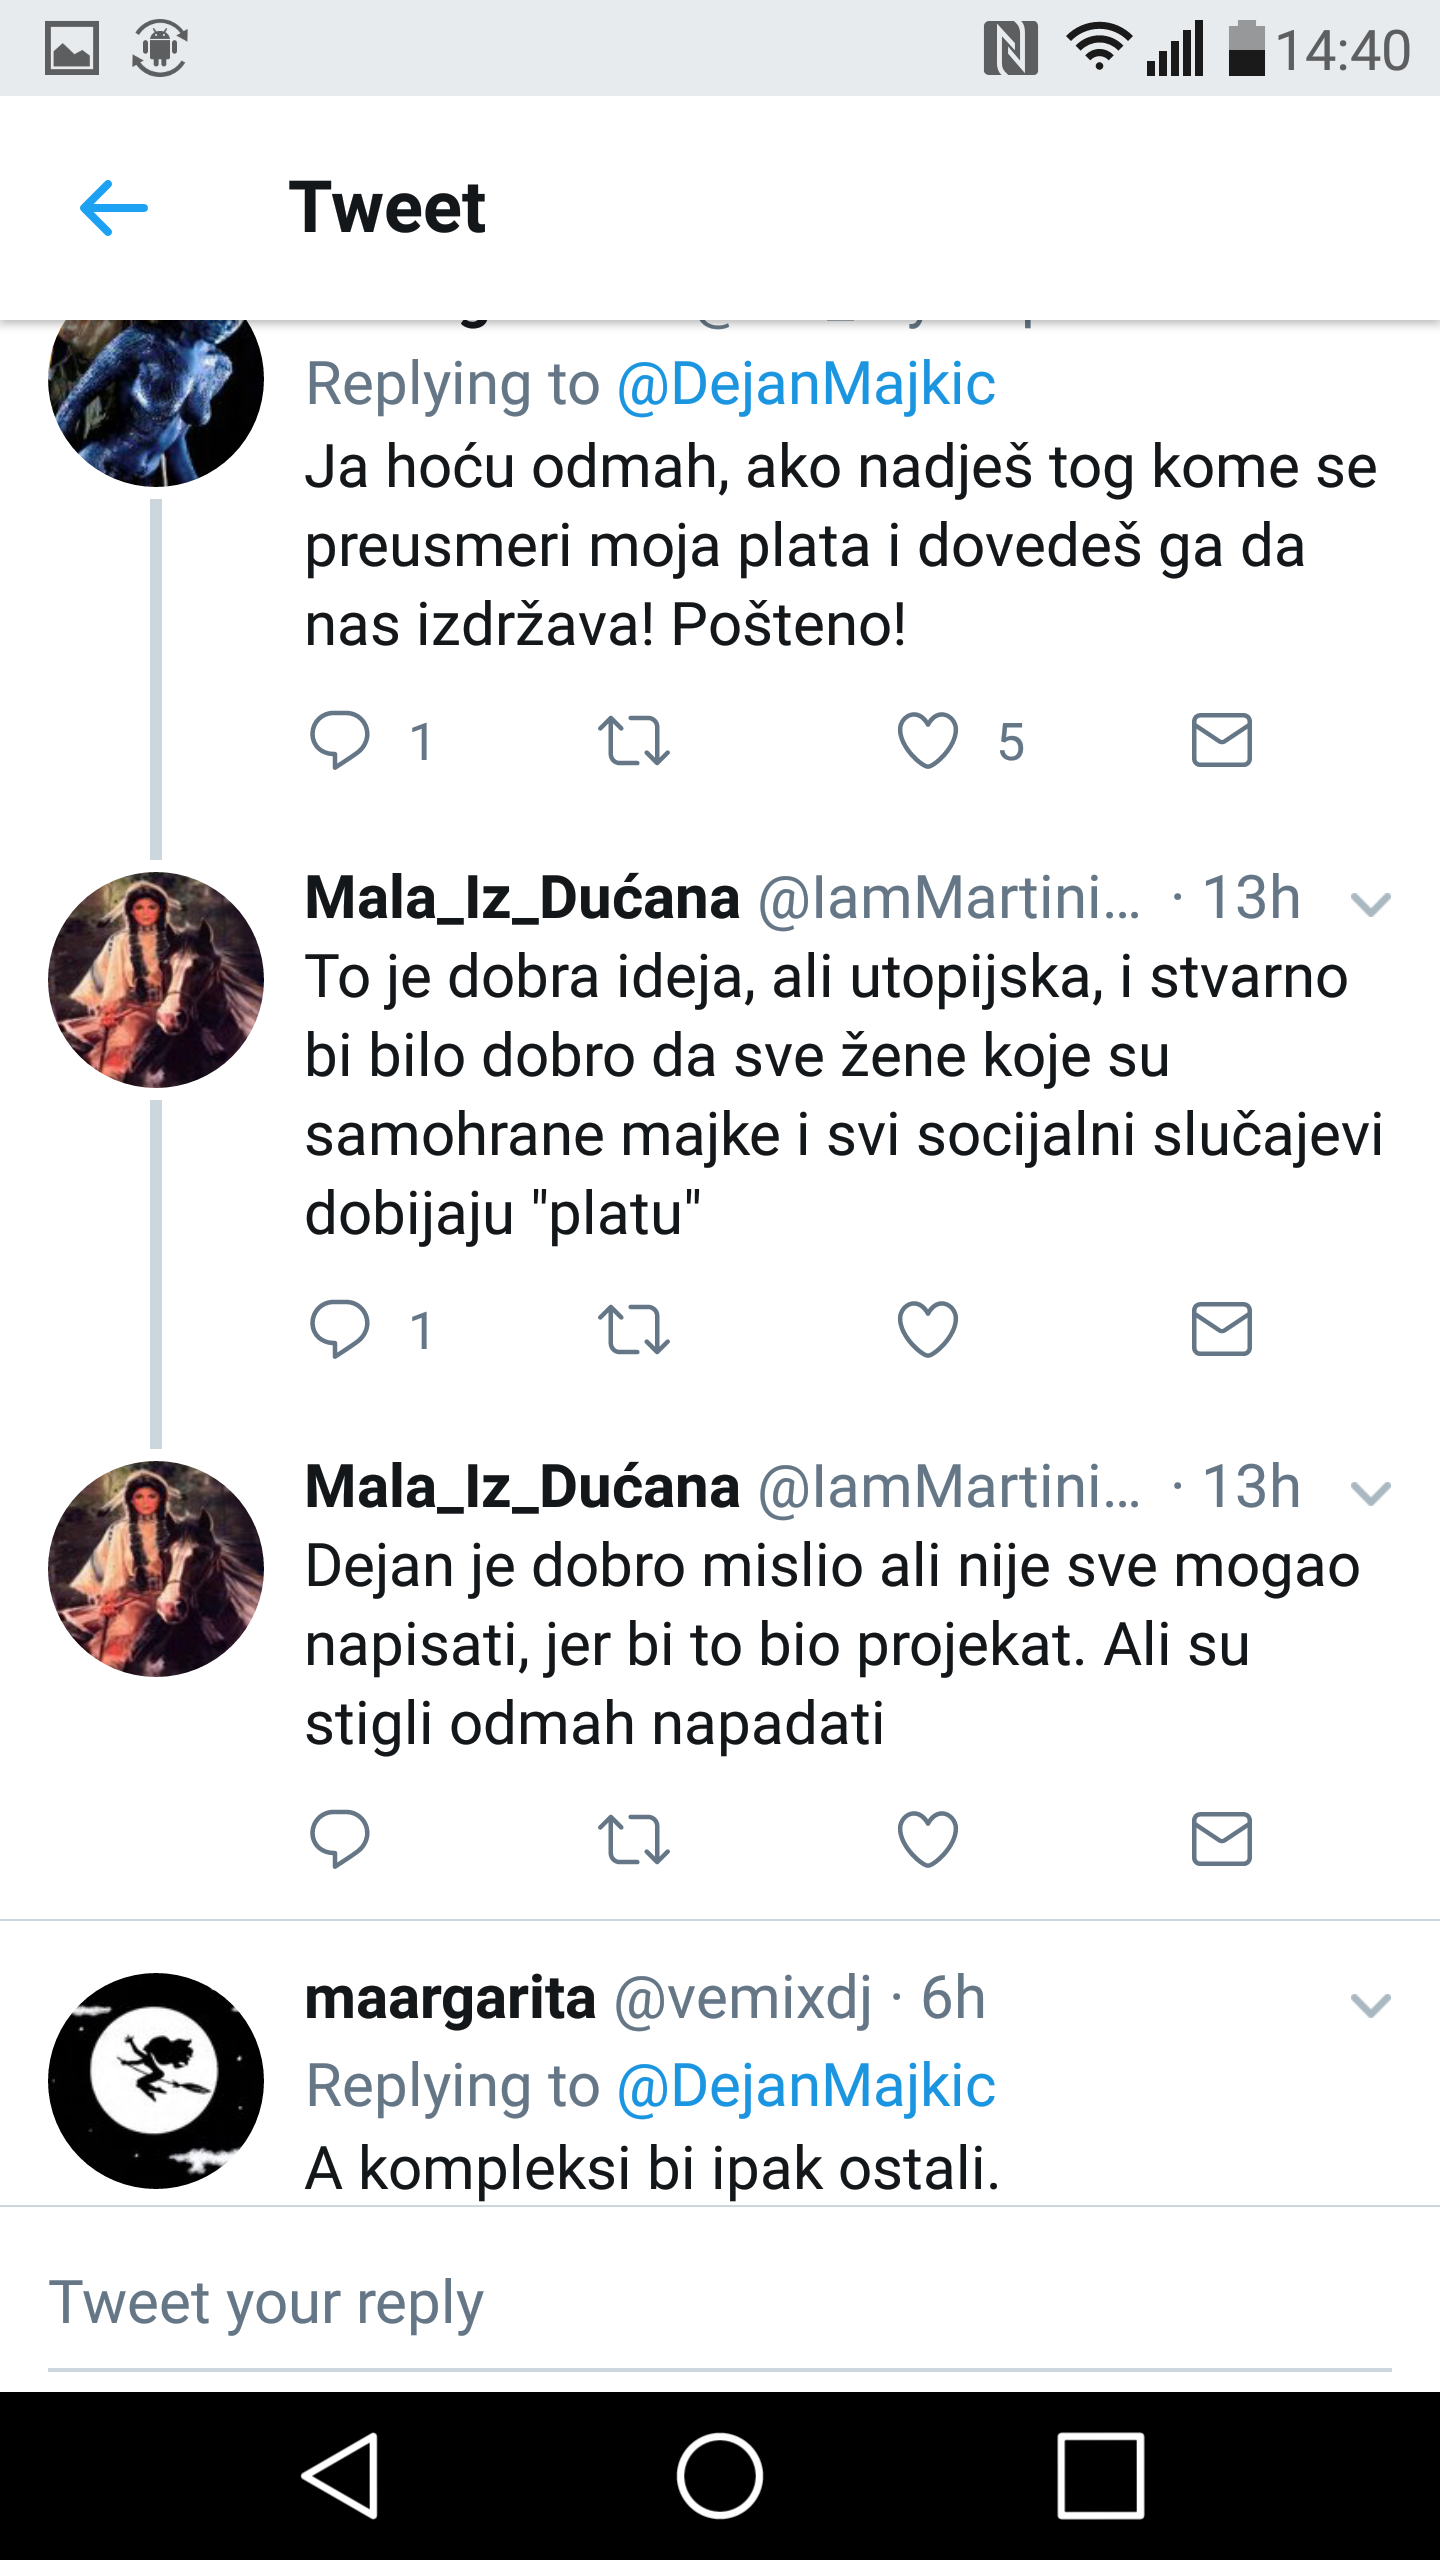The image size is (1440, 2560).
Task: Send the top tweet as a direct message
Action: 1221,741
